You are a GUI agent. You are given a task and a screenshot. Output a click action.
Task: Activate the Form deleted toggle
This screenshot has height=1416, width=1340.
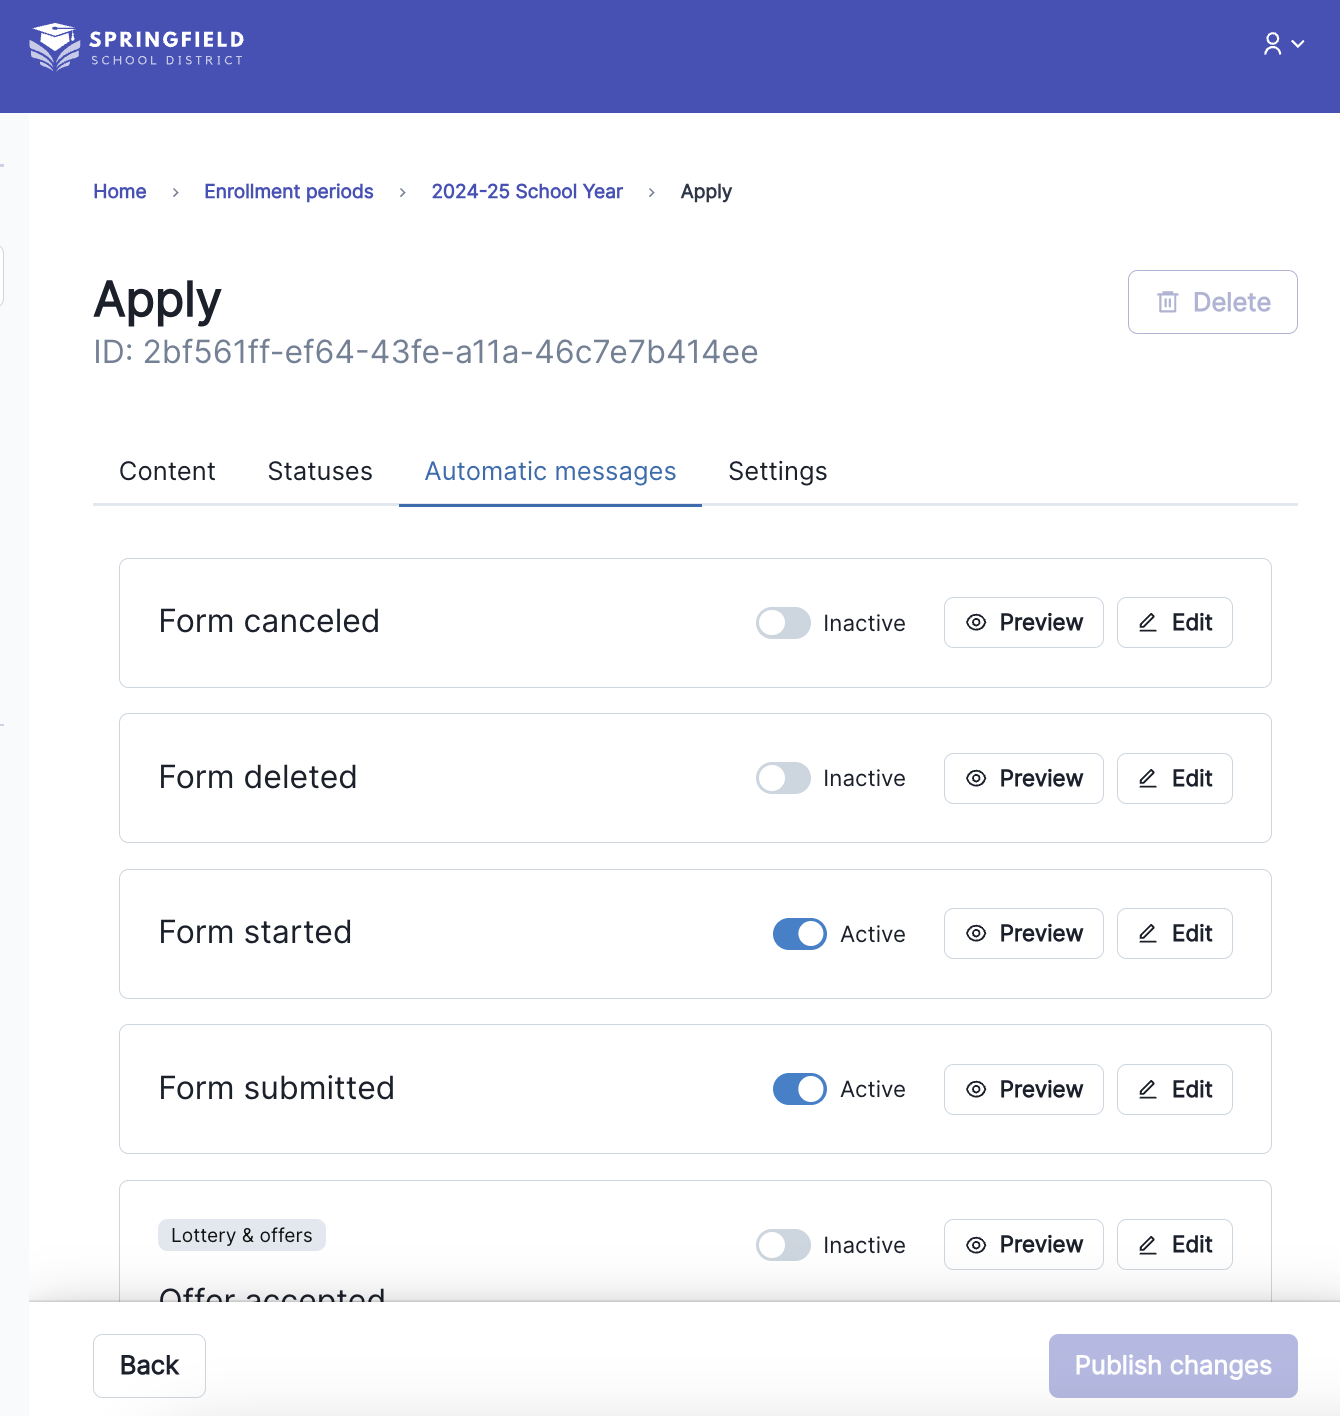pyautogui.click(x=783, y=778)
